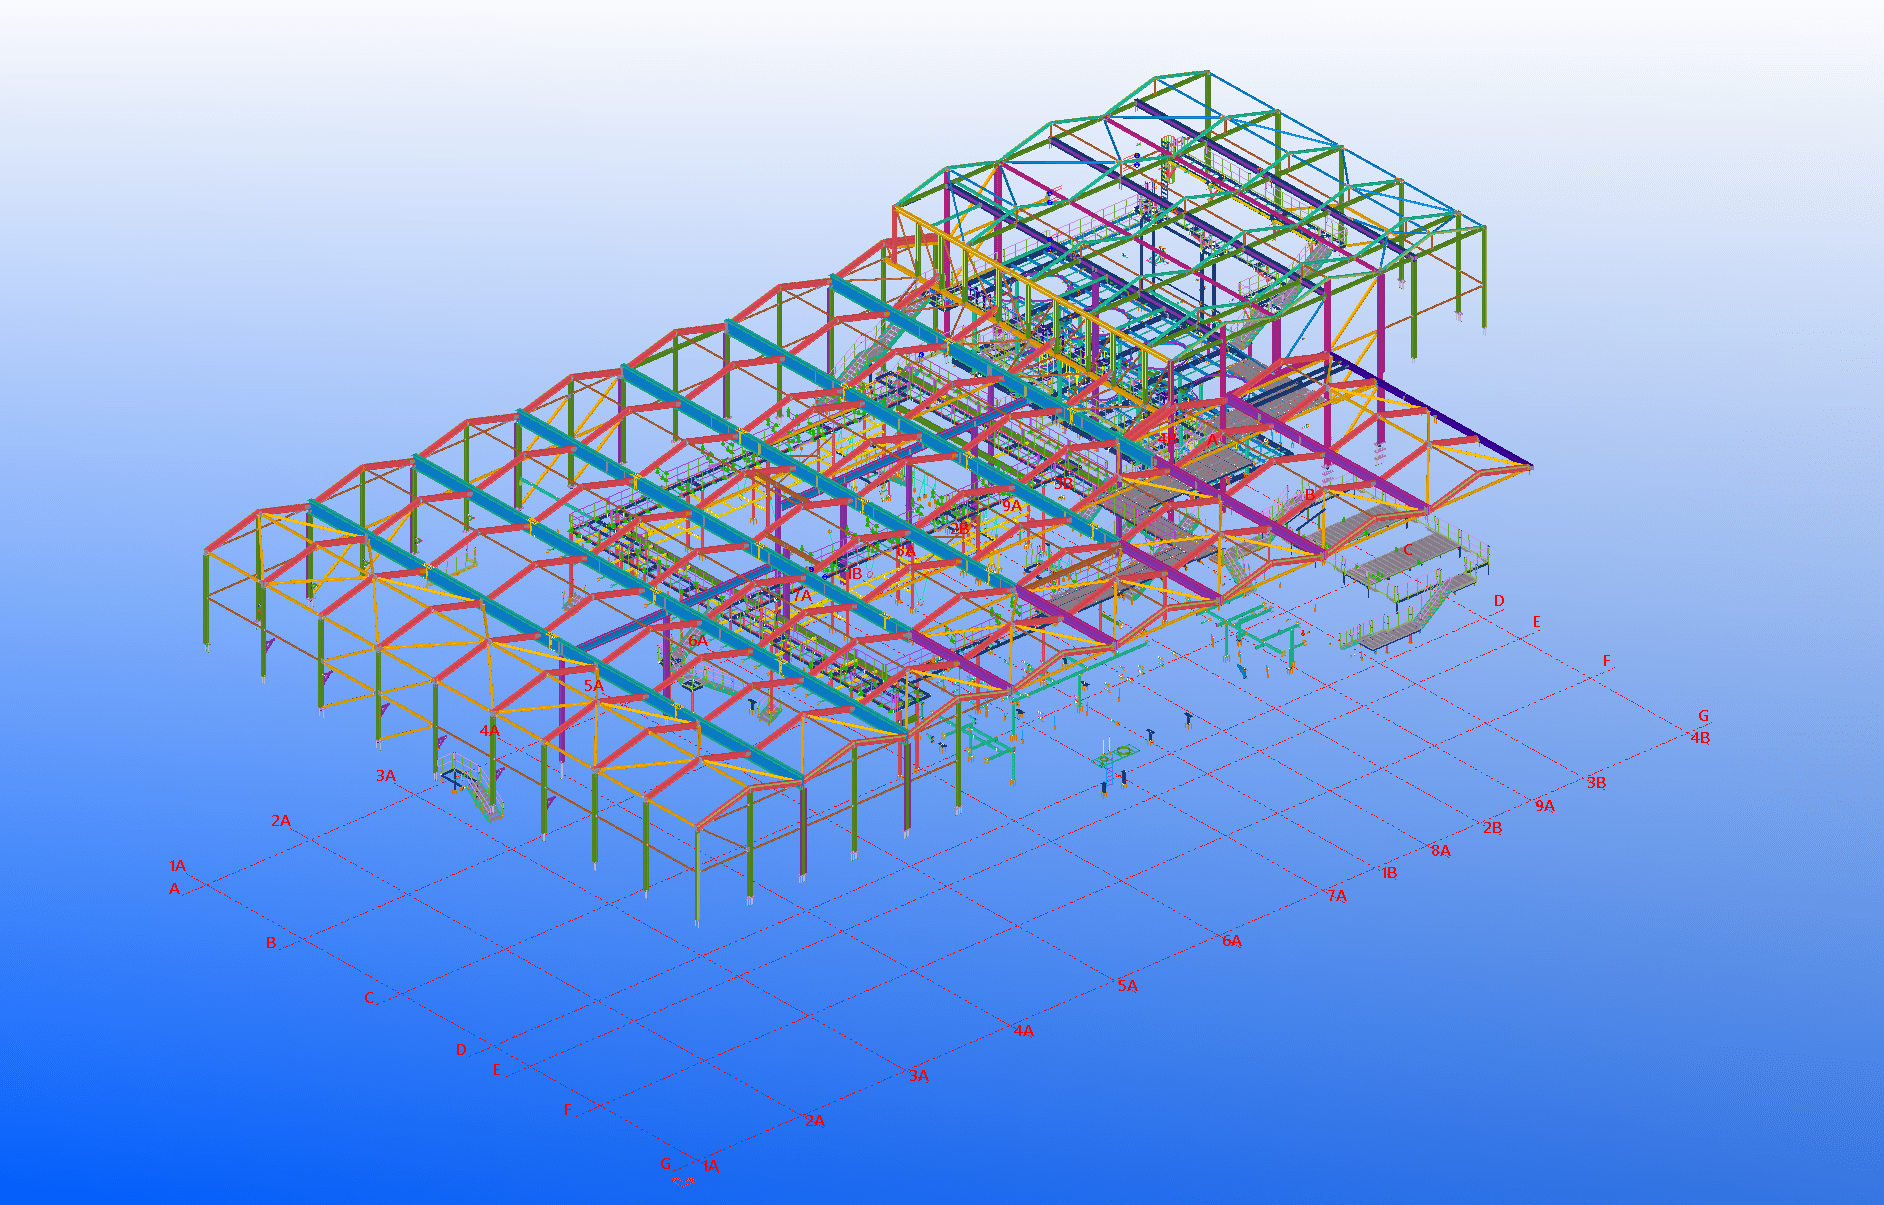Click the detached gray walkway platform at grid C
The width and height of the screenshot is (1884, 1205).
point(1410,557)
